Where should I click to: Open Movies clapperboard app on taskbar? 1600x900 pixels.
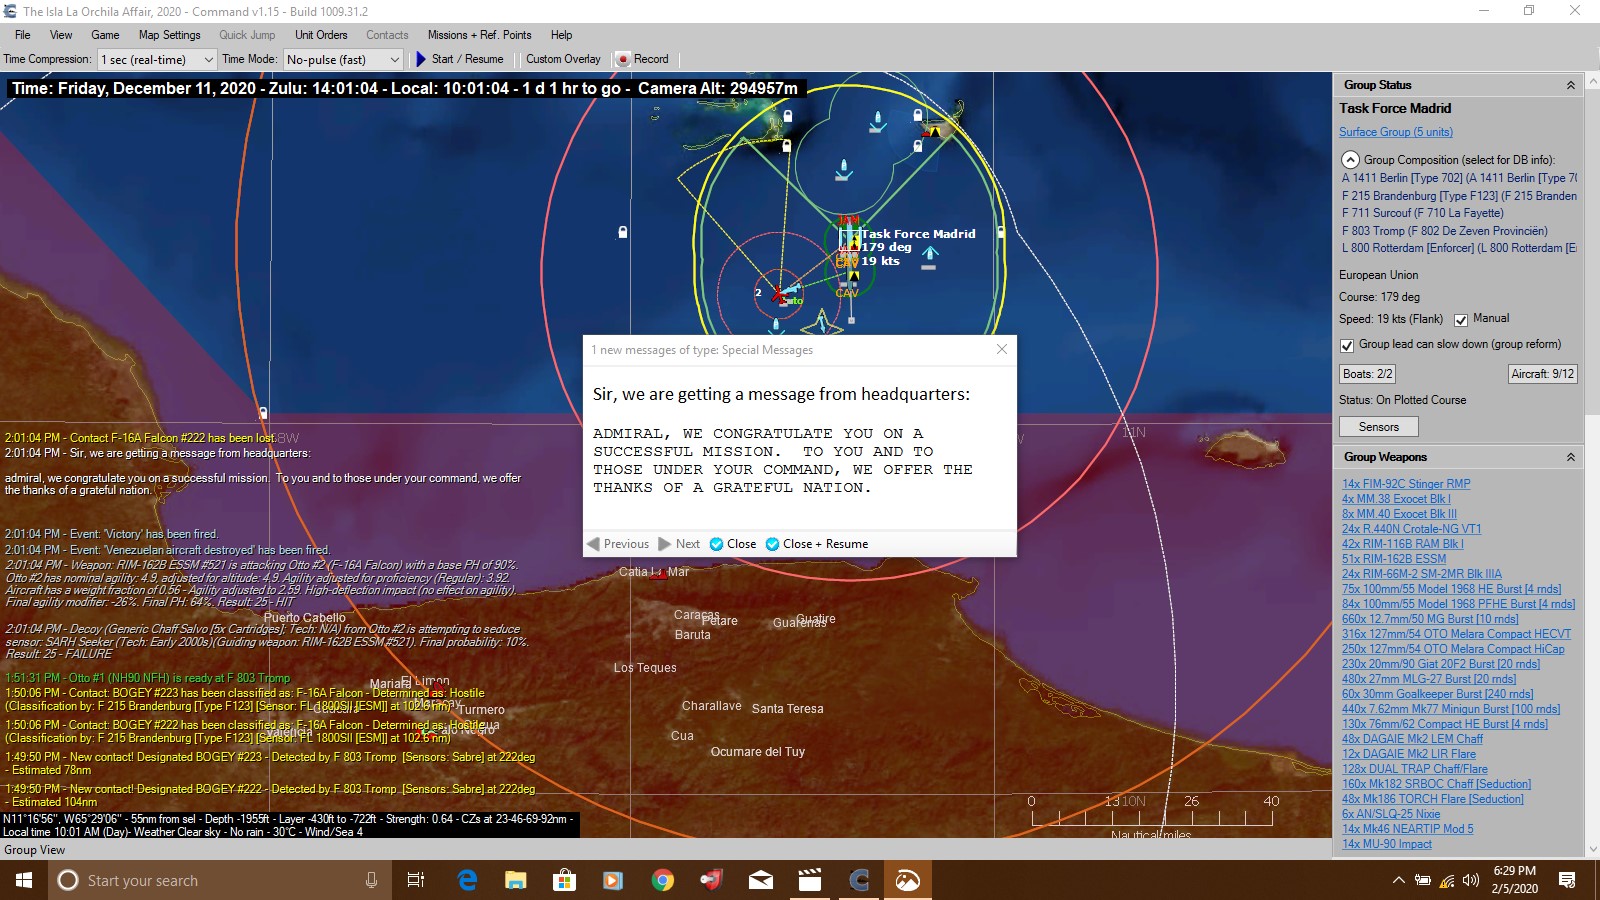[810, 880]
